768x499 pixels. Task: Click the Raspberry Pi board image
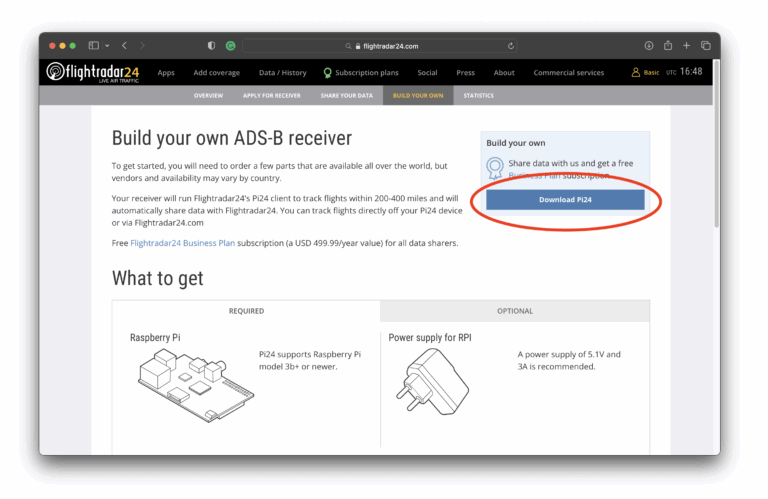[187, 386]
